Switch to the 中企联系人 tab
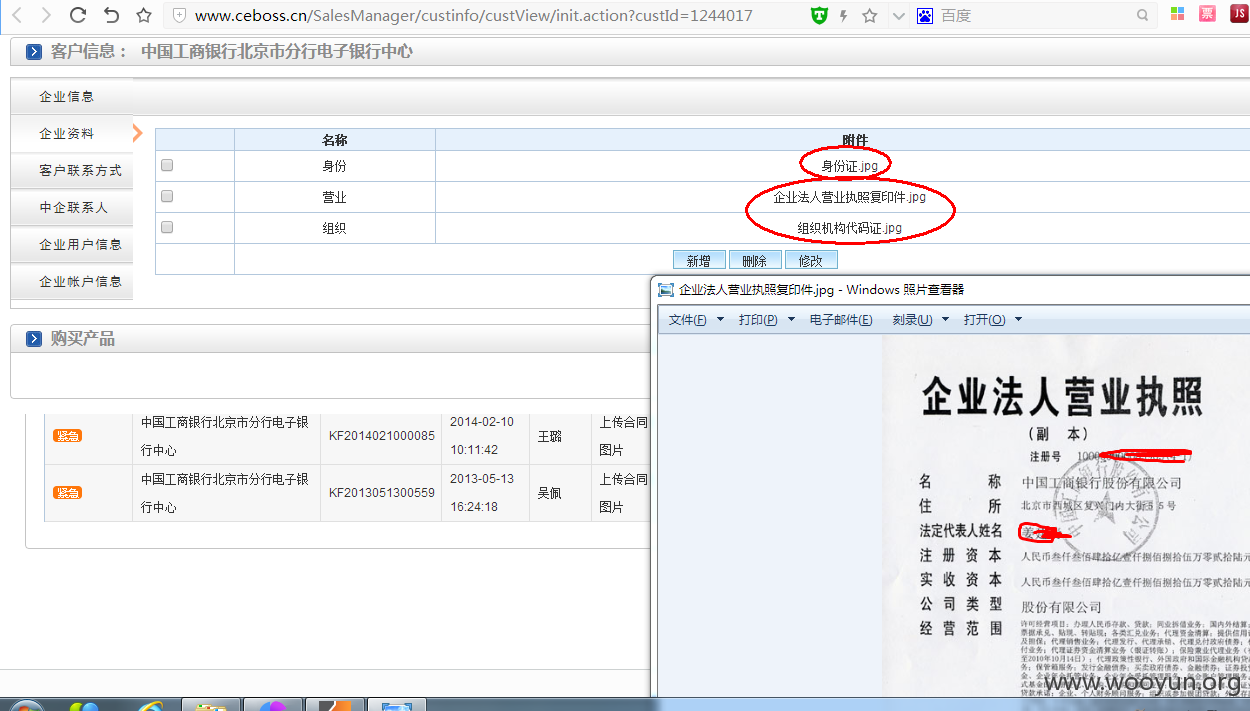This screenshot has height=711, width=1250. 71,208
